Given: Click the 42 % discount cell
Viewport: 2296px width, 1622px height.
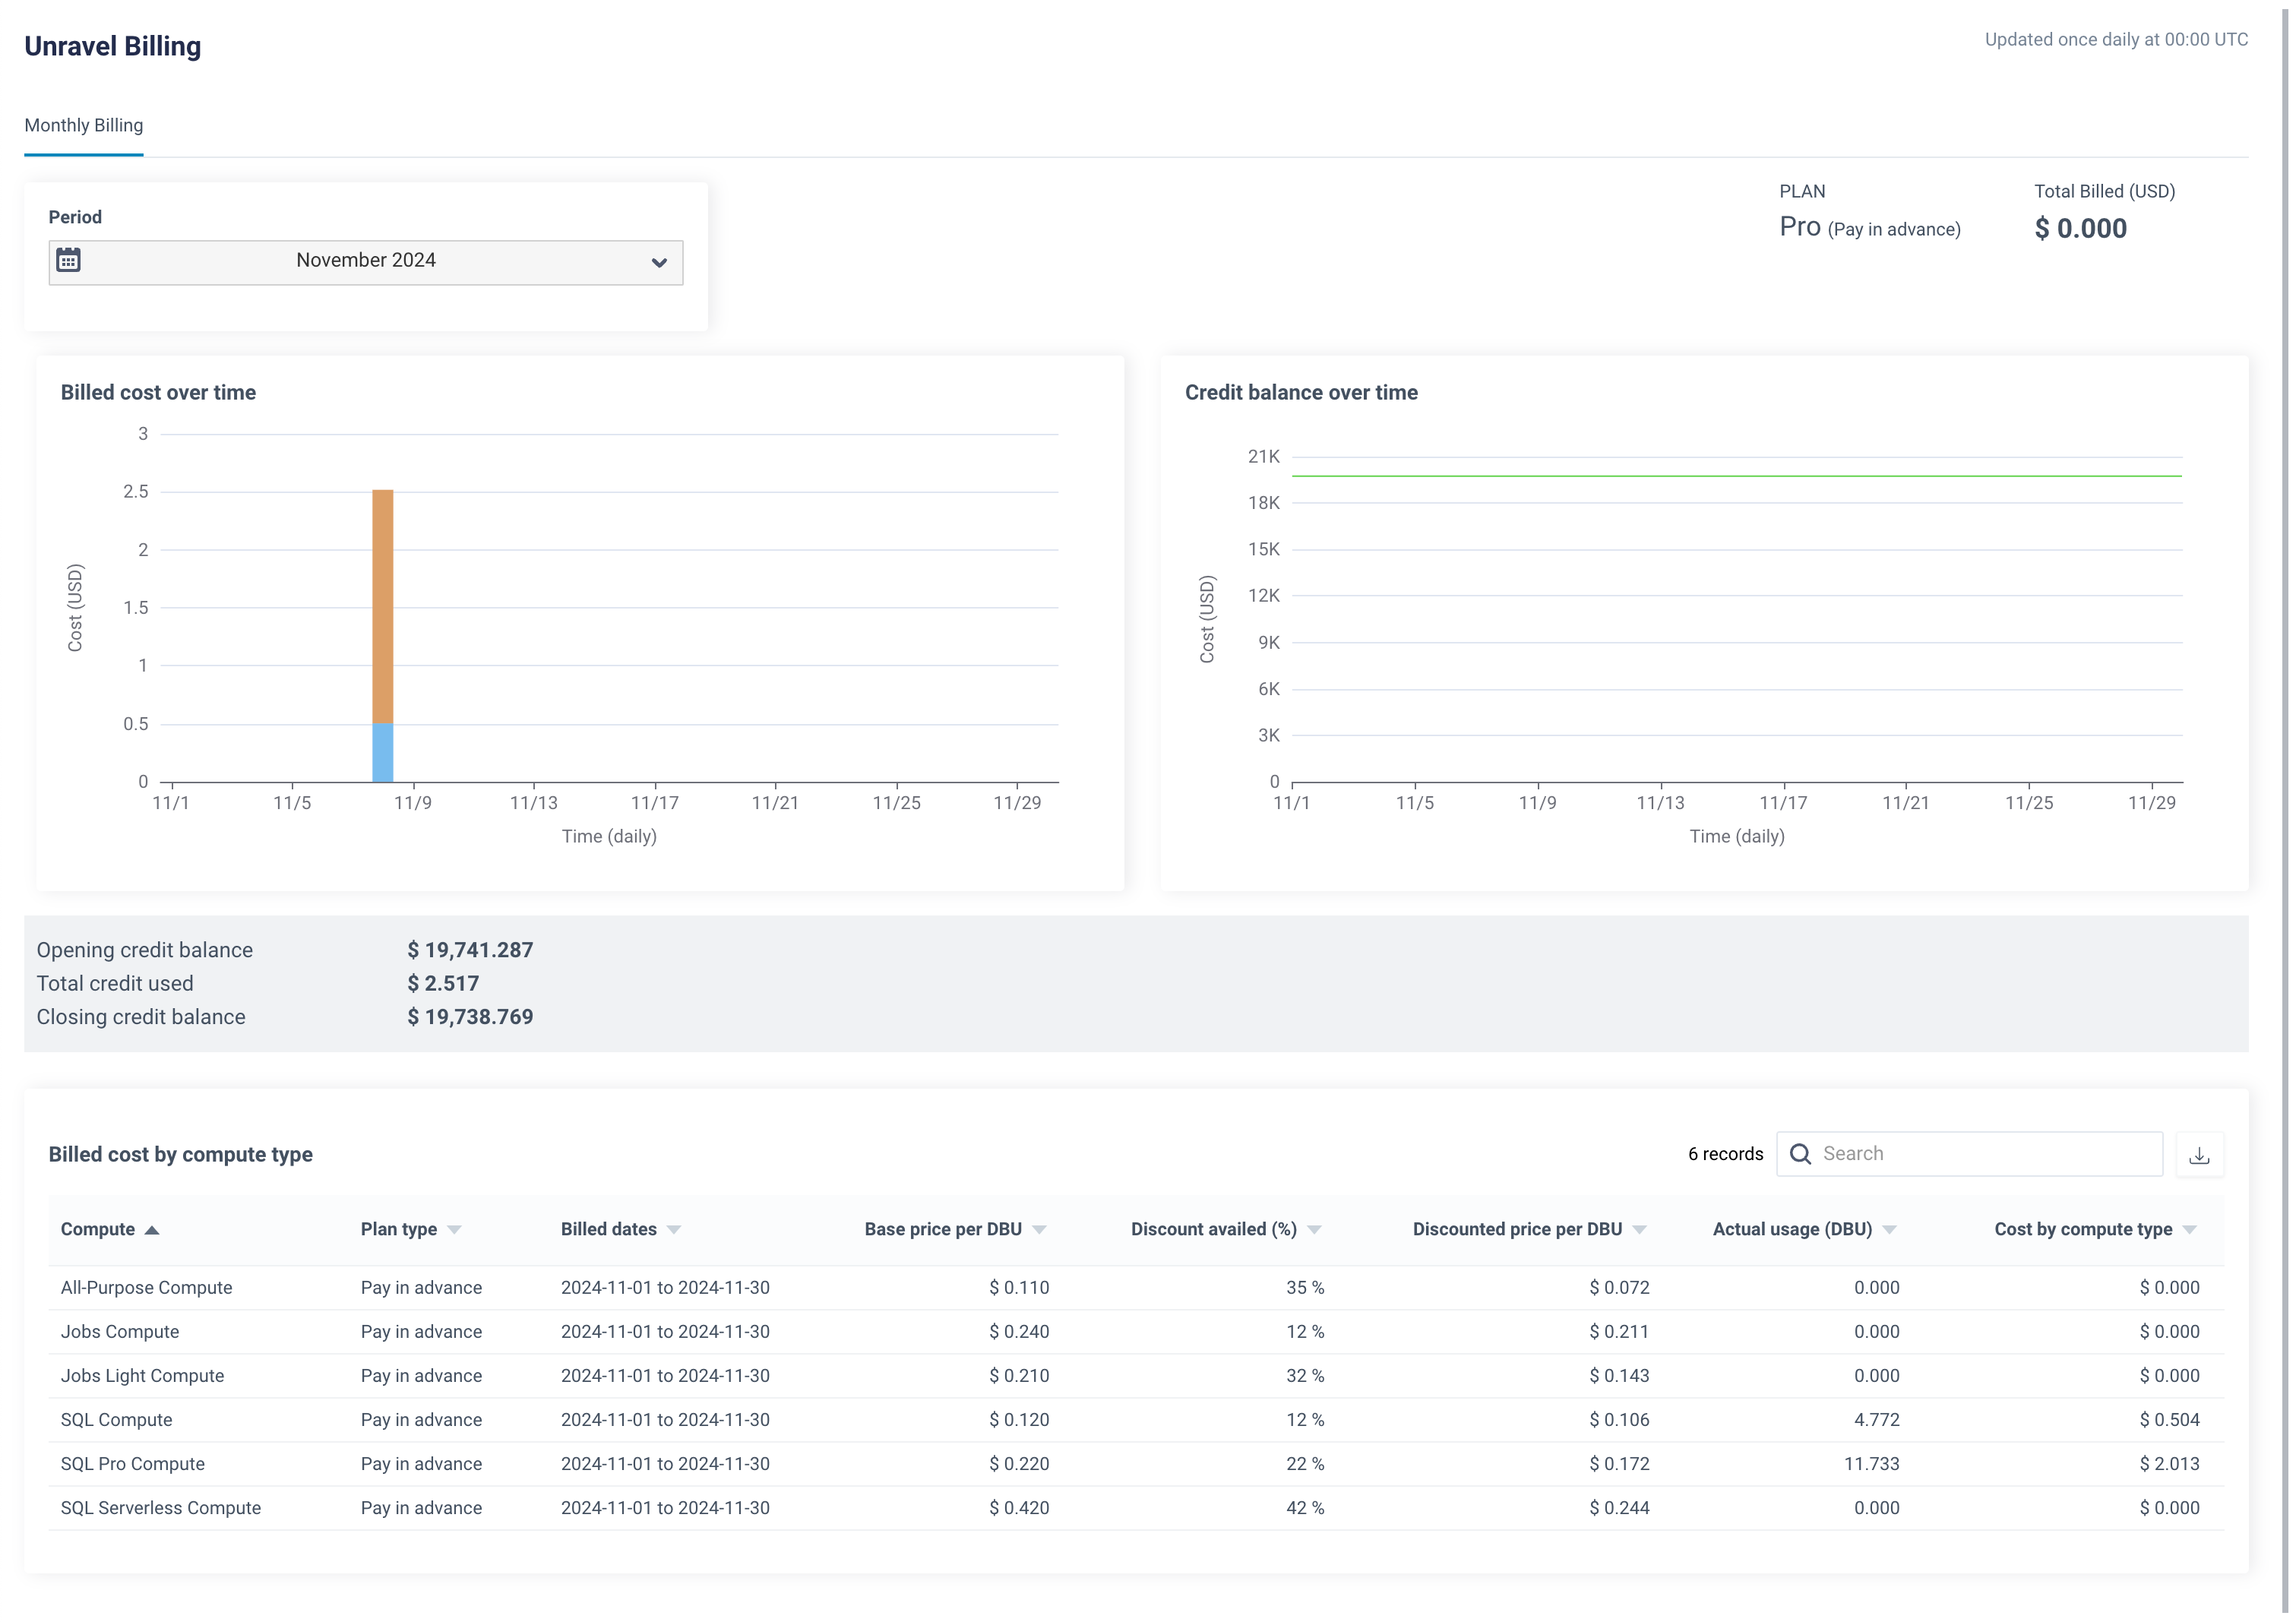Looking at the screenshot, I should [1305, 1508].
